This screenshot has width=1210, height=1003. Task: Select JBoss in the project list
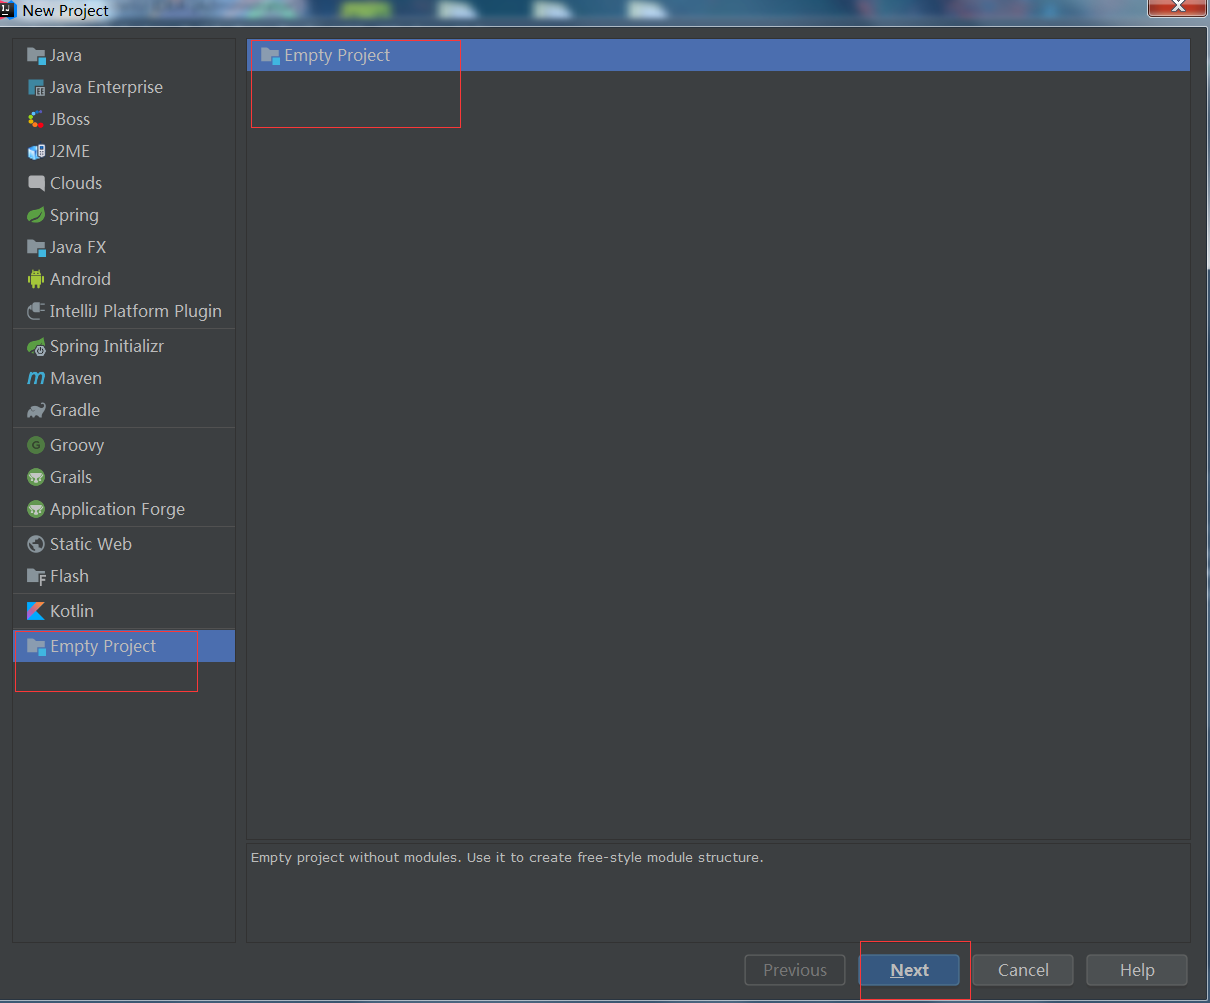click(x=124, y=120)
